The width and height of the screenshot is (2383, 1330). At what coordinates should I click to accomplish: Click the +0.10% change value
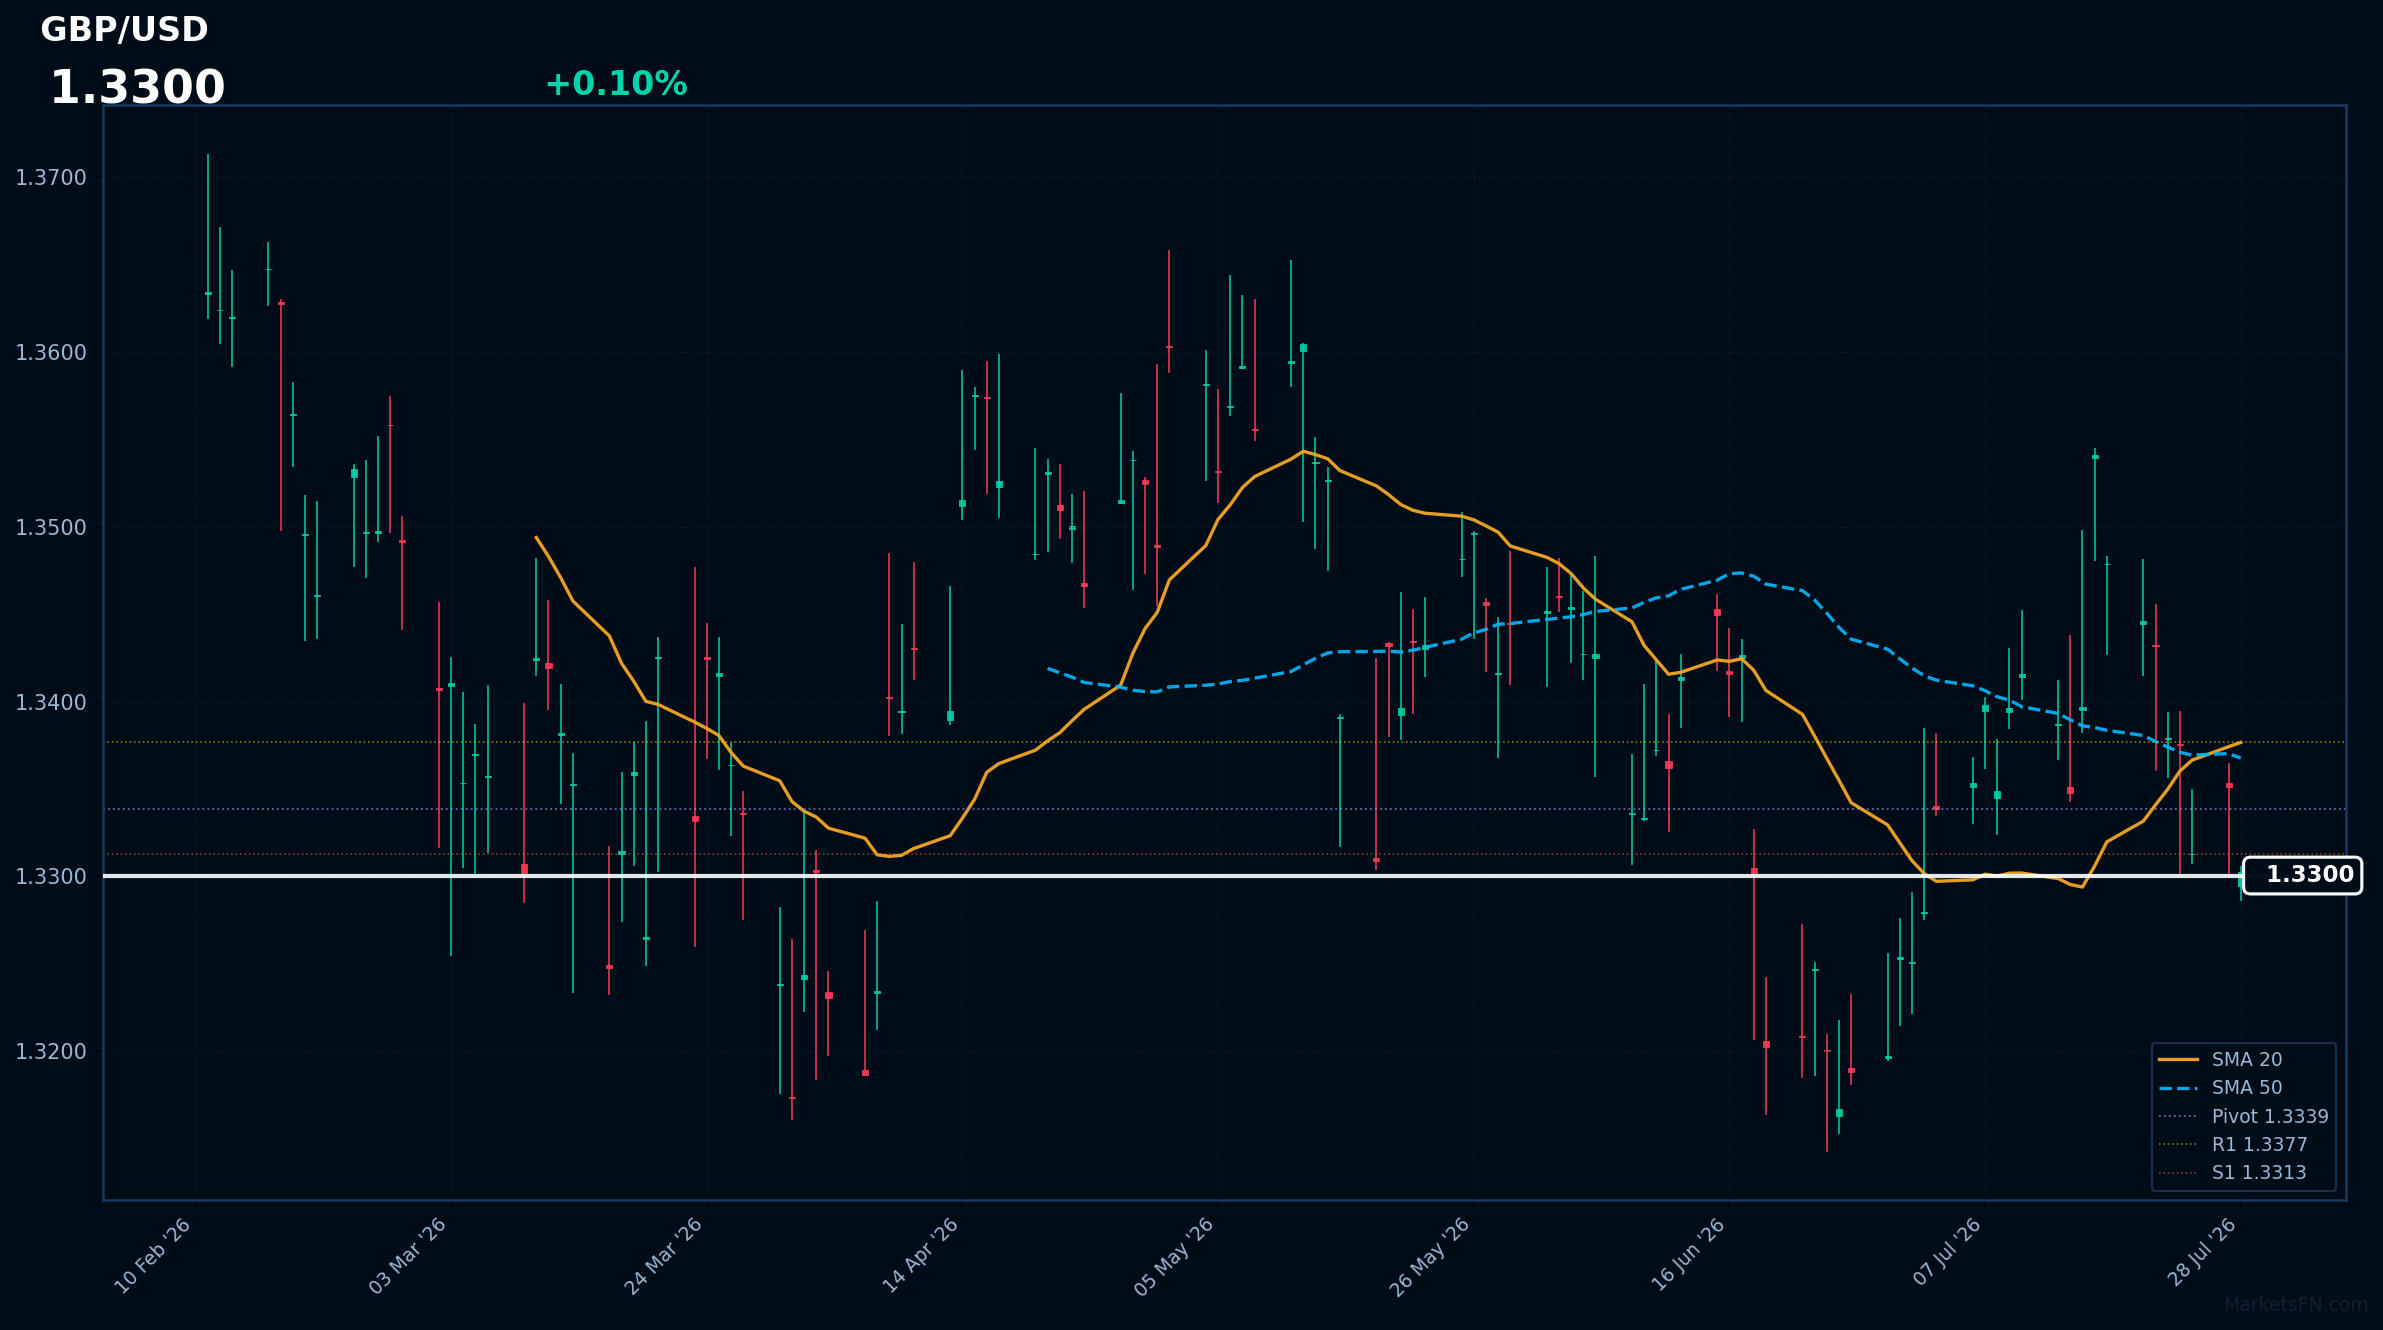coord(616,84)
